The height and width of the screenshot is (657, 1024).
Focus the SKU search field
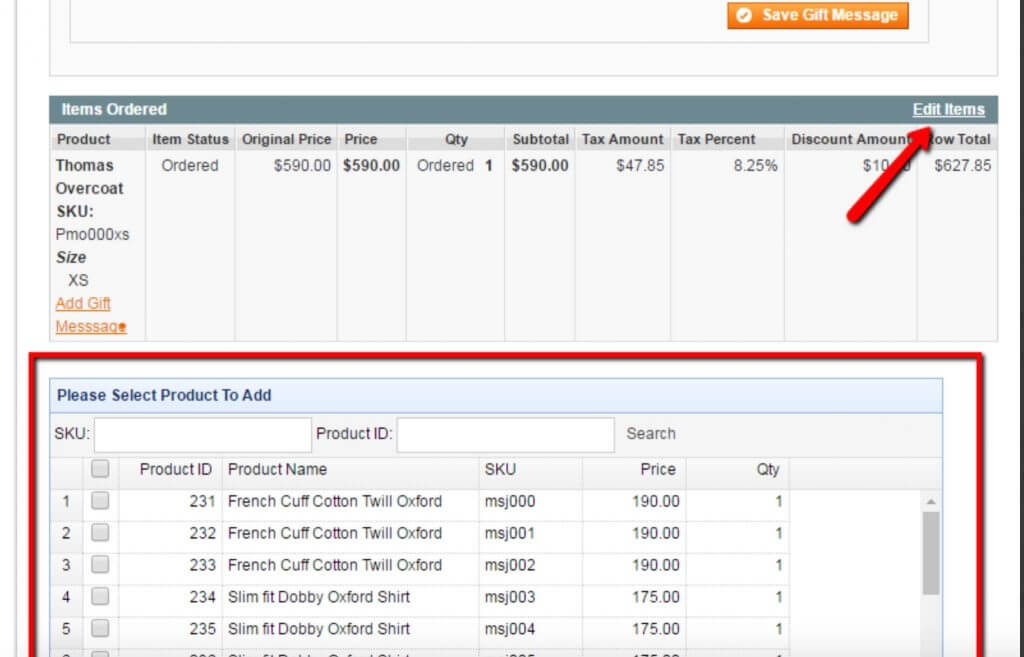202,434
